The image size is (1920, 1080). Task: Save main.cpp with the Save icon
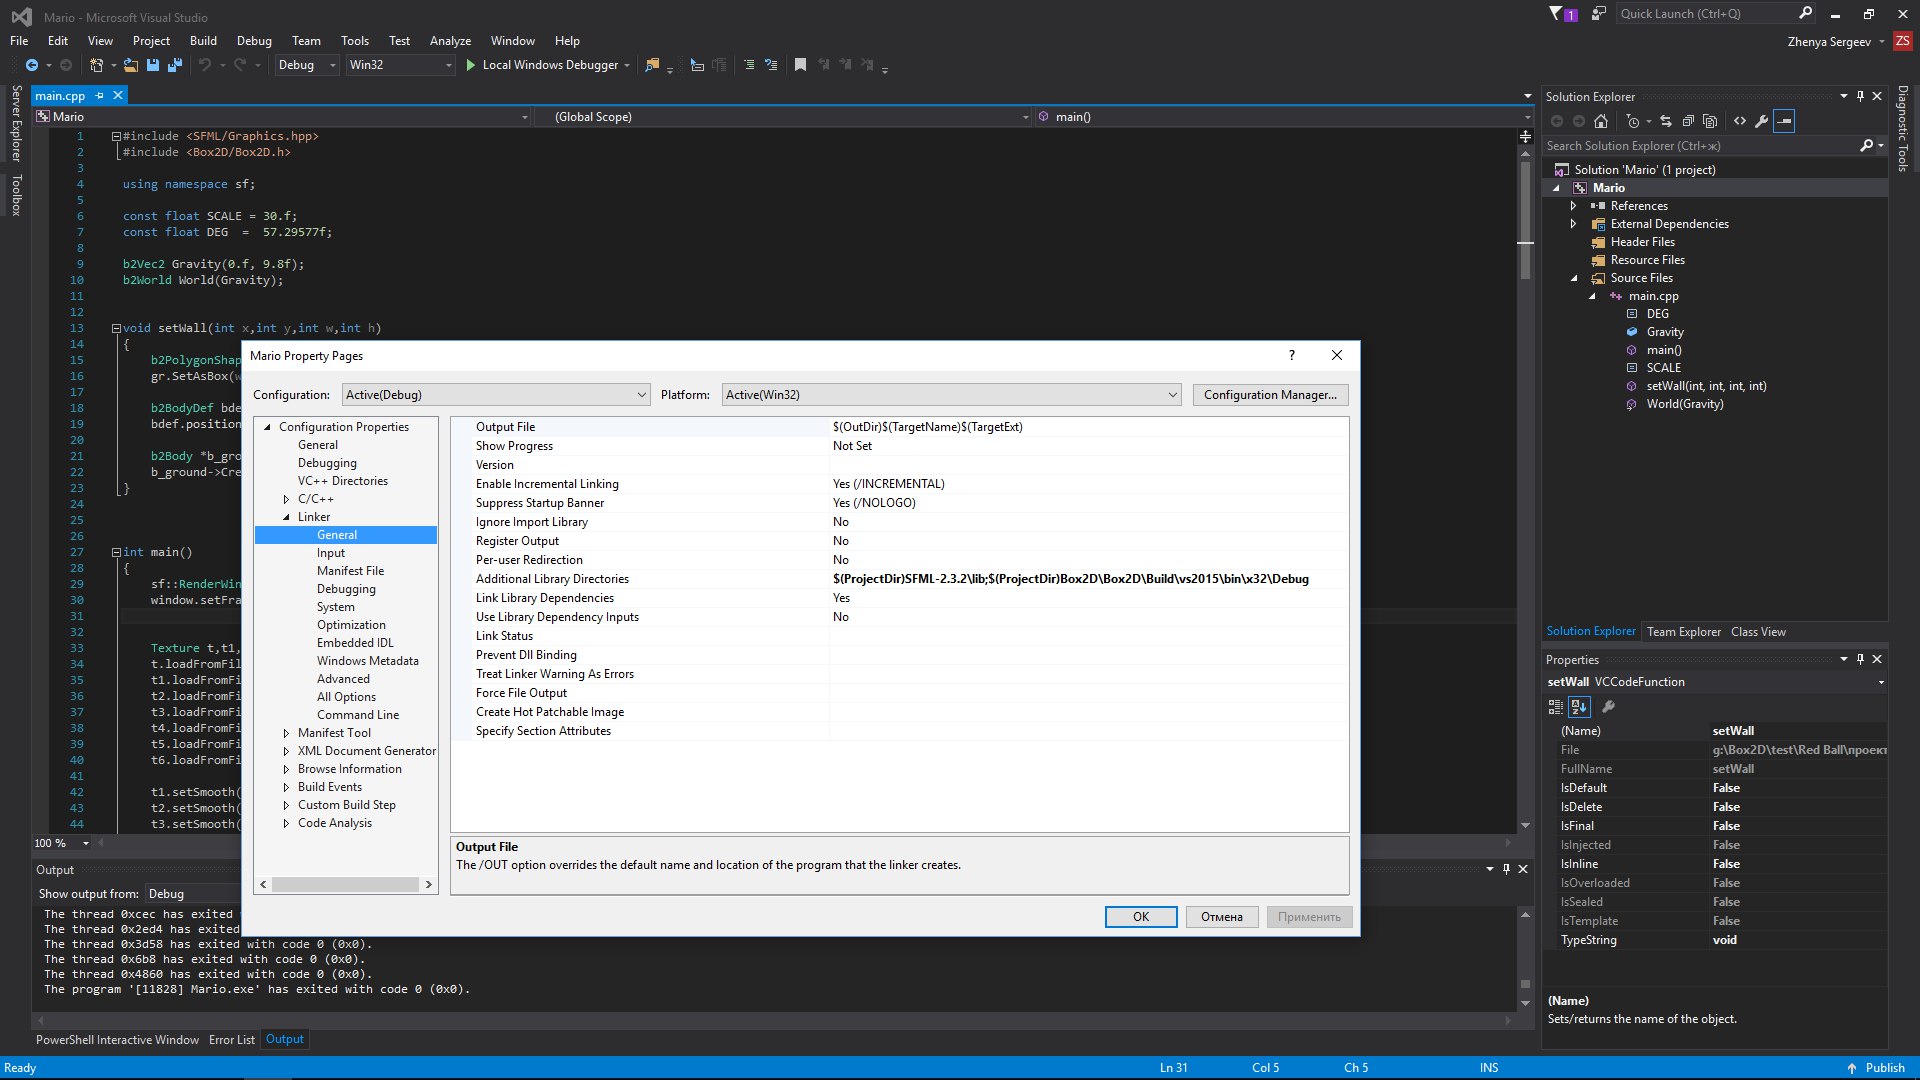153,65
